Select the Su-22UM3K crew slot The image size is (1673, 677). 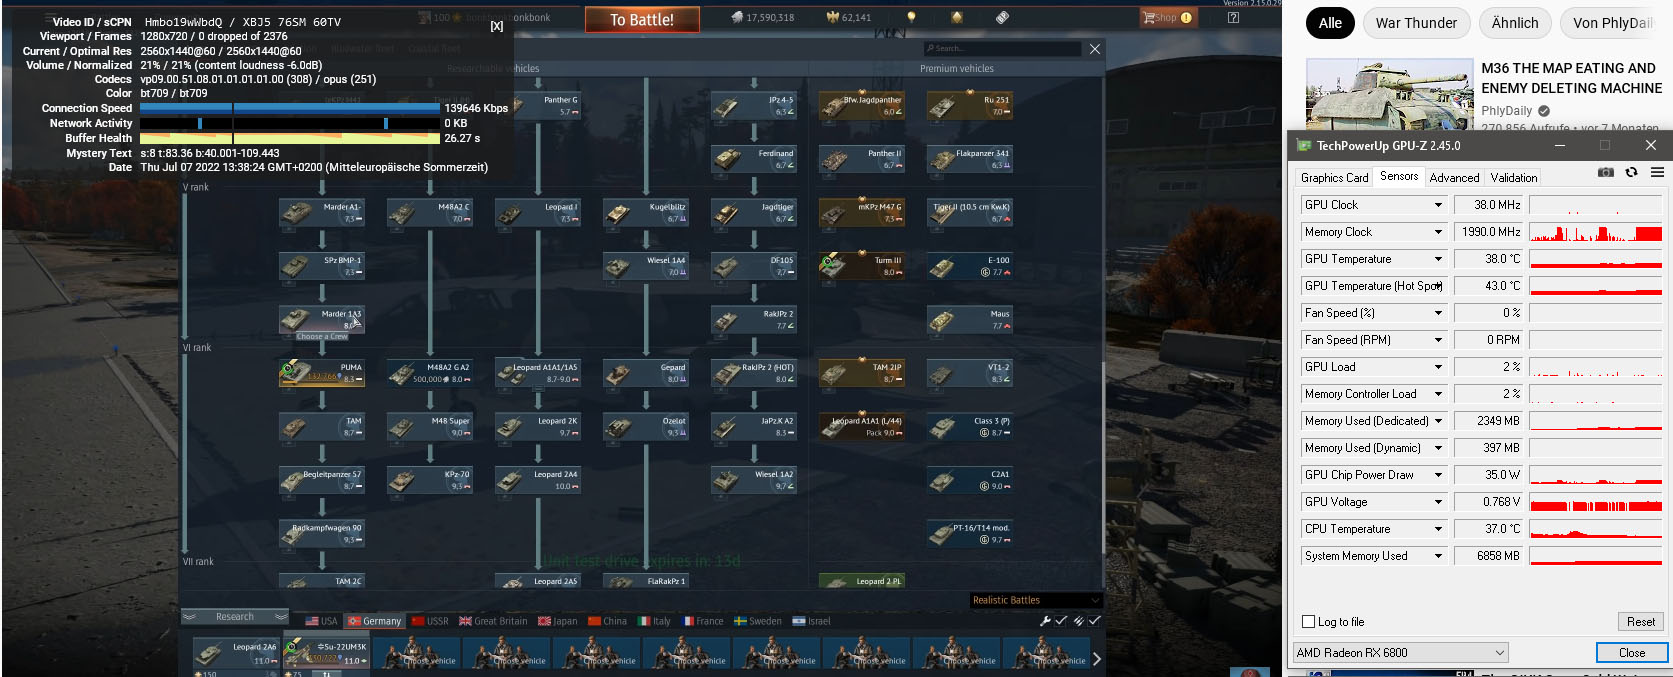tap(326, 652)
